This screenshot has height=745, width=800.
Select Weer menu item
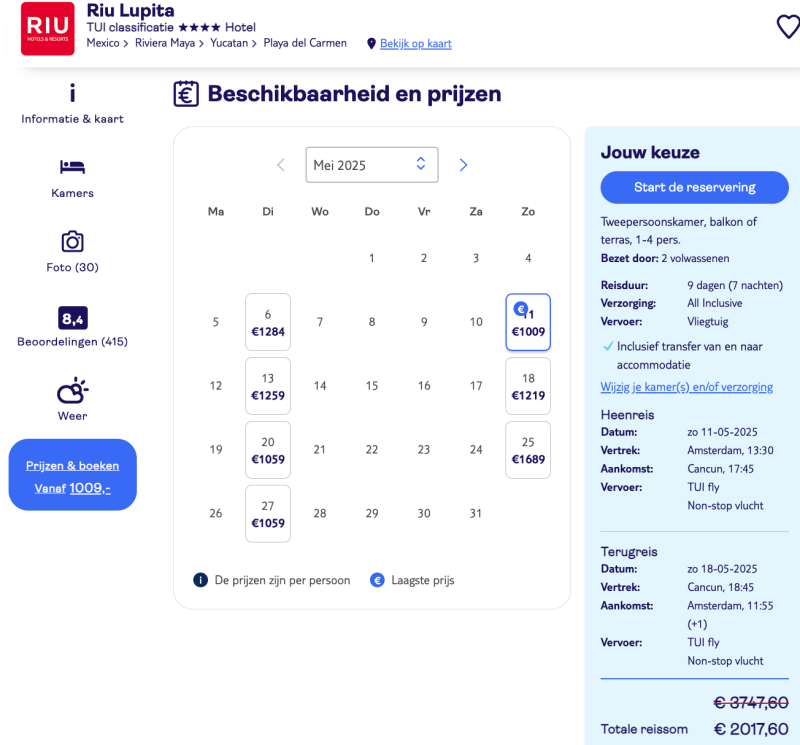(x=72, y=416)
